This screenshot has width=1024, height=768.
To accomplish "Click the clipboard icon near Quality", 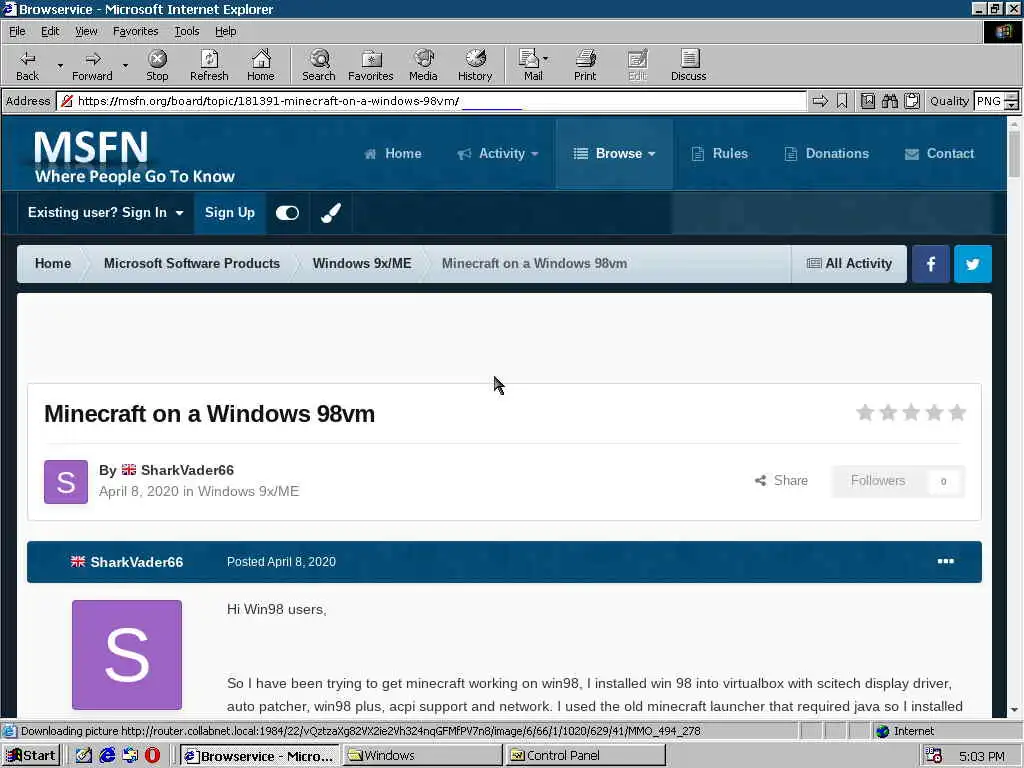I will tap(912, 101).
